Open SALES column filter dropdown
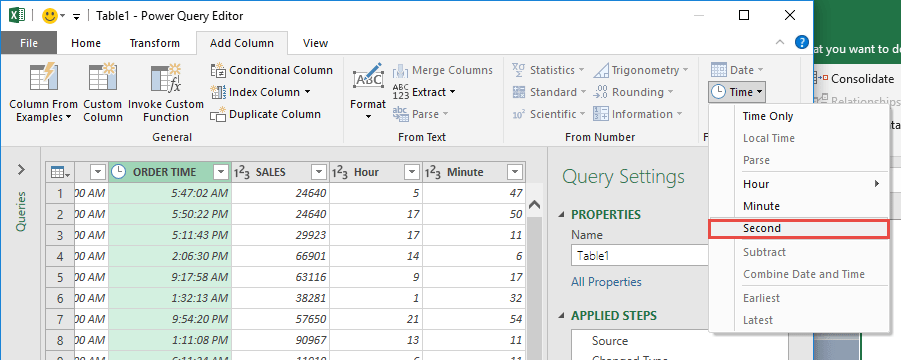901x360 pixels. (x=319, y=172)
